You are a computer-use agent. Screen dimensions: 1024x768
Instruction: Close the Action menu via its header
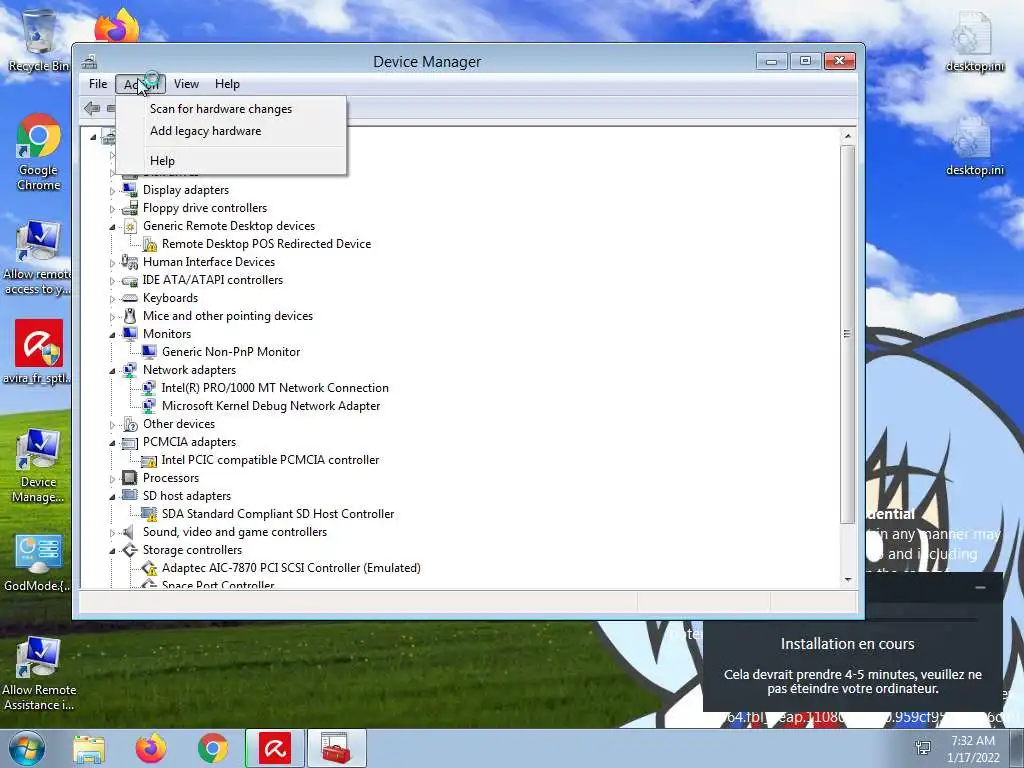[140, 84]
